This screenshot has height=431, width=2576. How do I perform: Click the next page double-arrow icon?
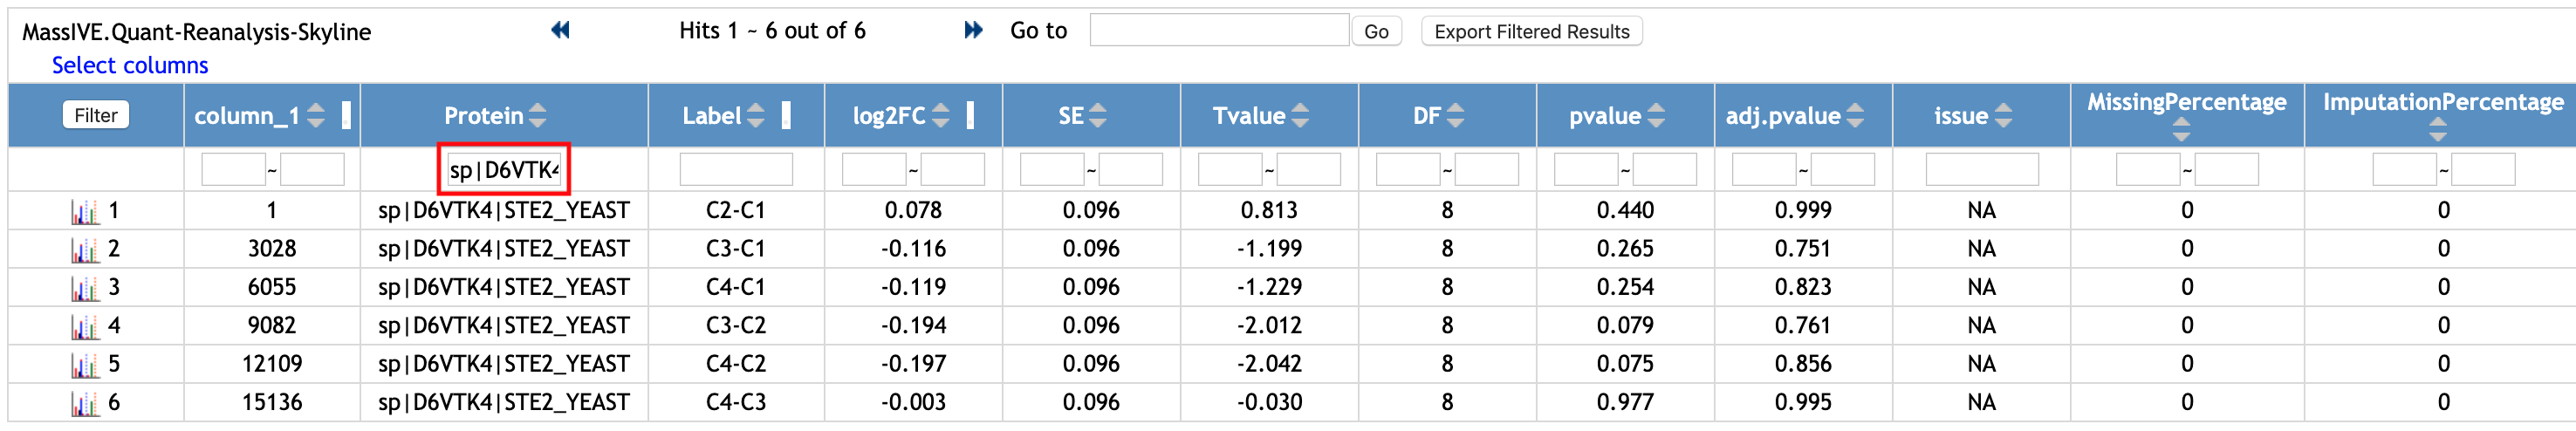point(972,30)
